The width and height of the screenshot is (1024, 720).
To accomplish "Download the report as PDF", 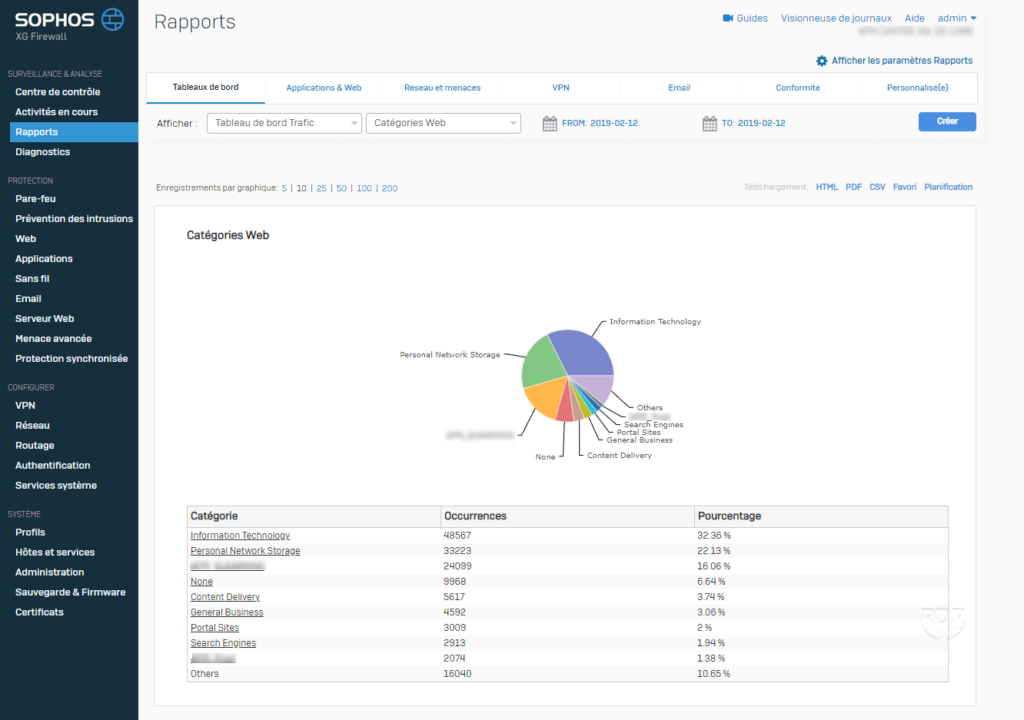I will [853, 187].
